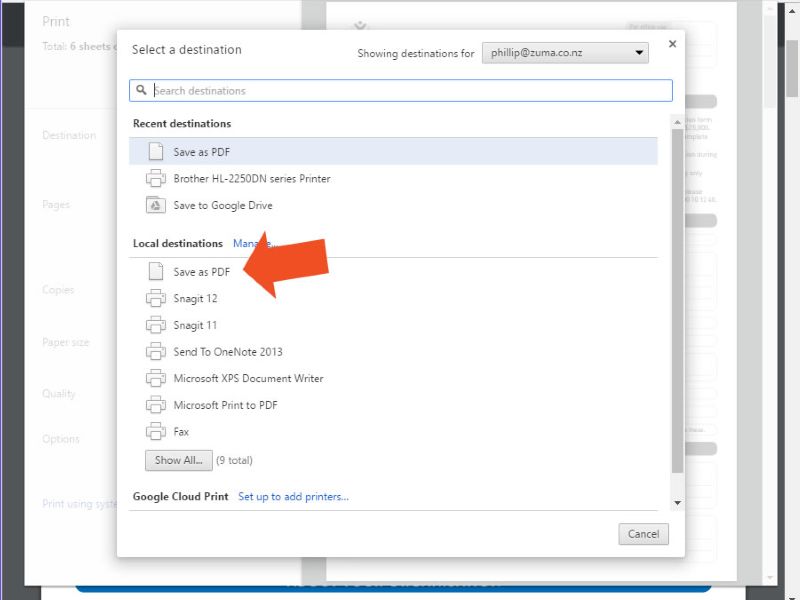Click Set up to add printers

pyautogui.click(x=293, y=496)
